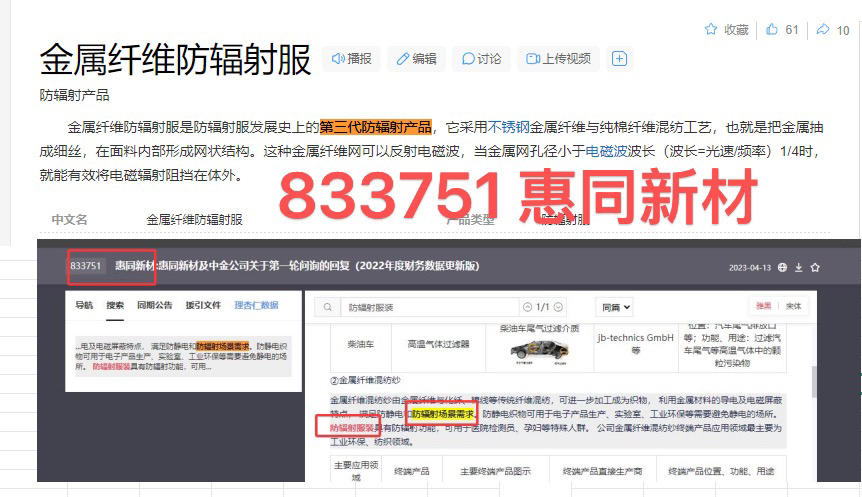Select the 宋体 font option
862x497 pixels.
(793, 306)
